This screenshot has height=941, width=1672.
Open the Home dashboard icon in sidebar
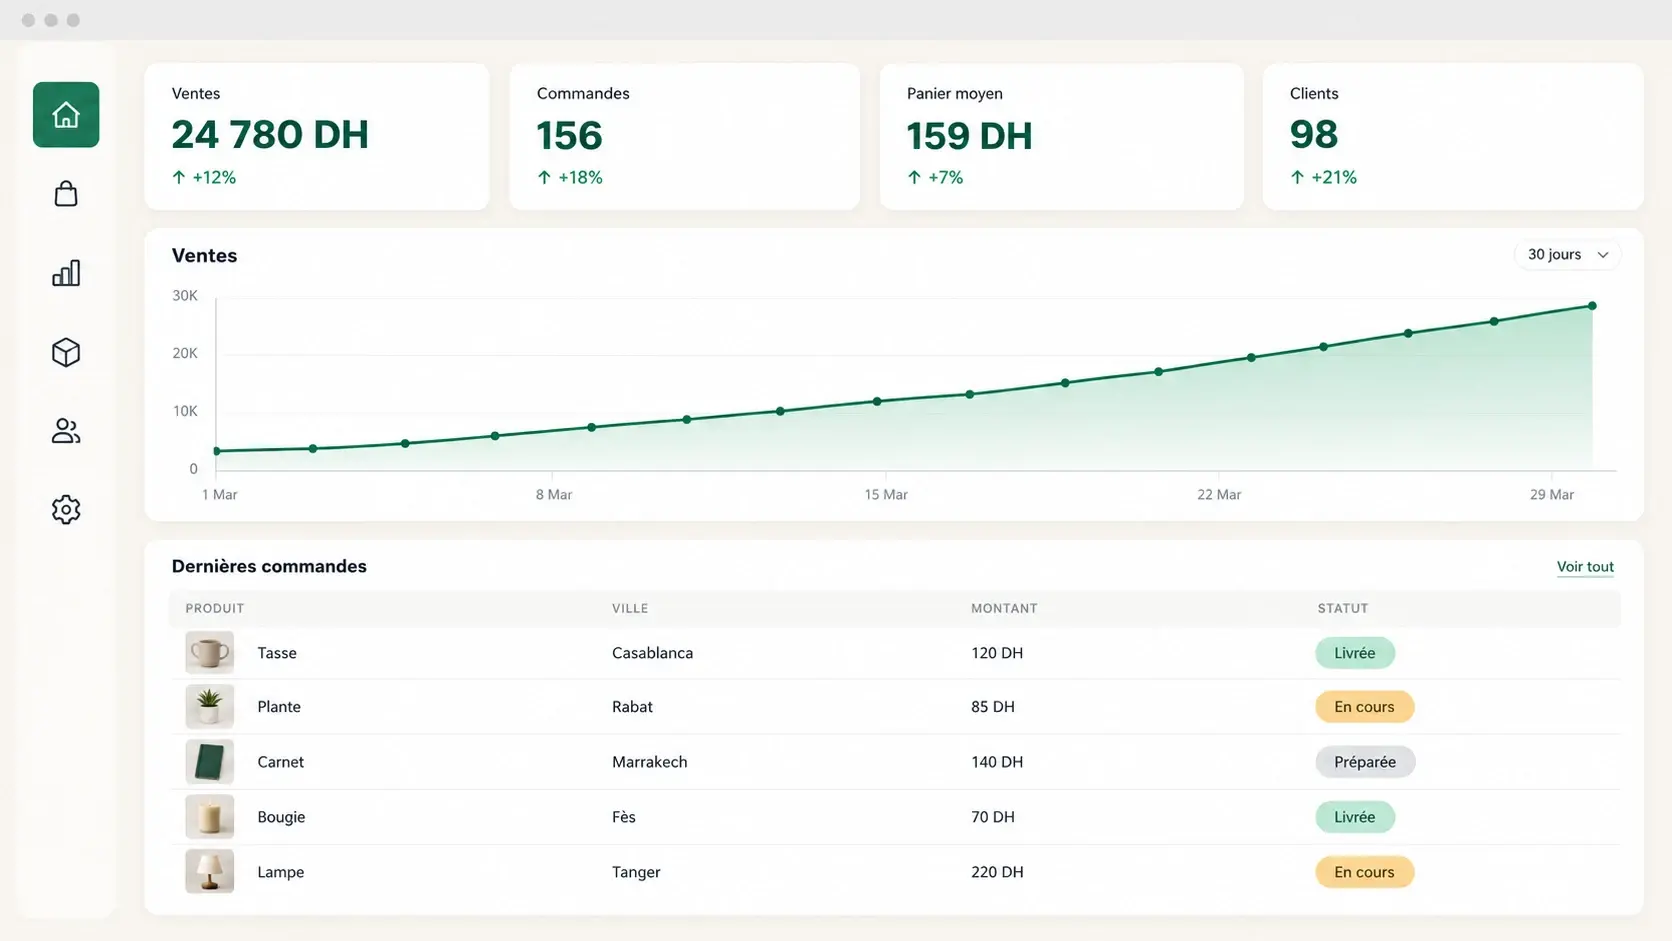tap(66, 115)
